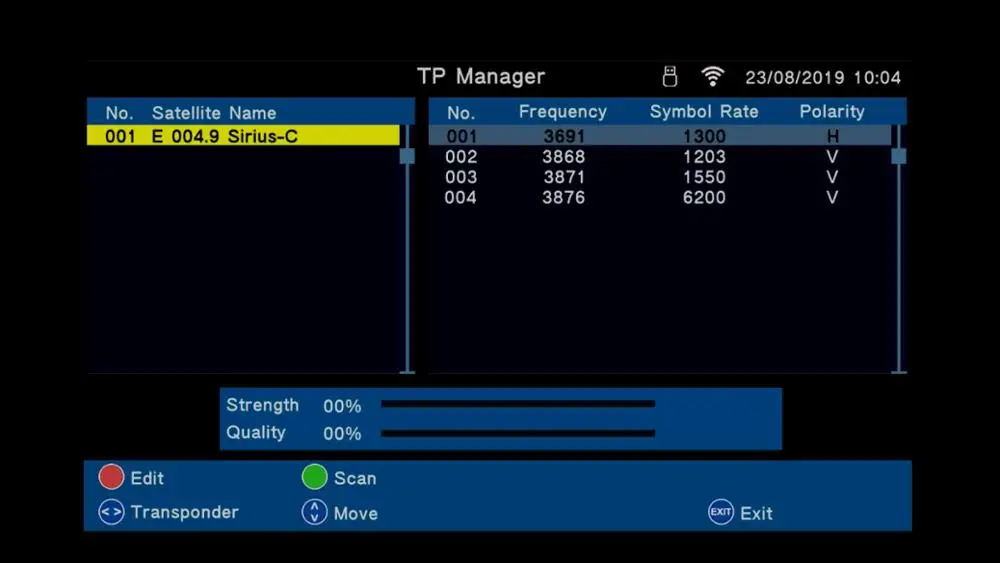Click symbol rate value 1203
This screenshot has height=563, width=1000.
pos(704,157)
